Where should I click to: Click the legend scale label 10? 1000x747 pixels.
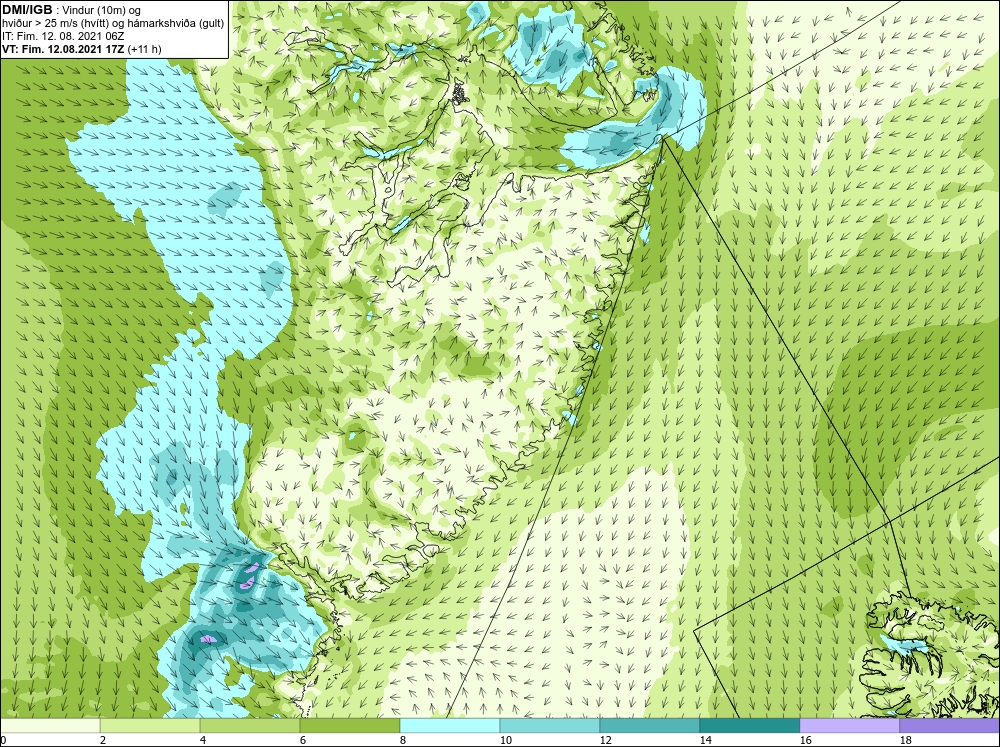504,740
